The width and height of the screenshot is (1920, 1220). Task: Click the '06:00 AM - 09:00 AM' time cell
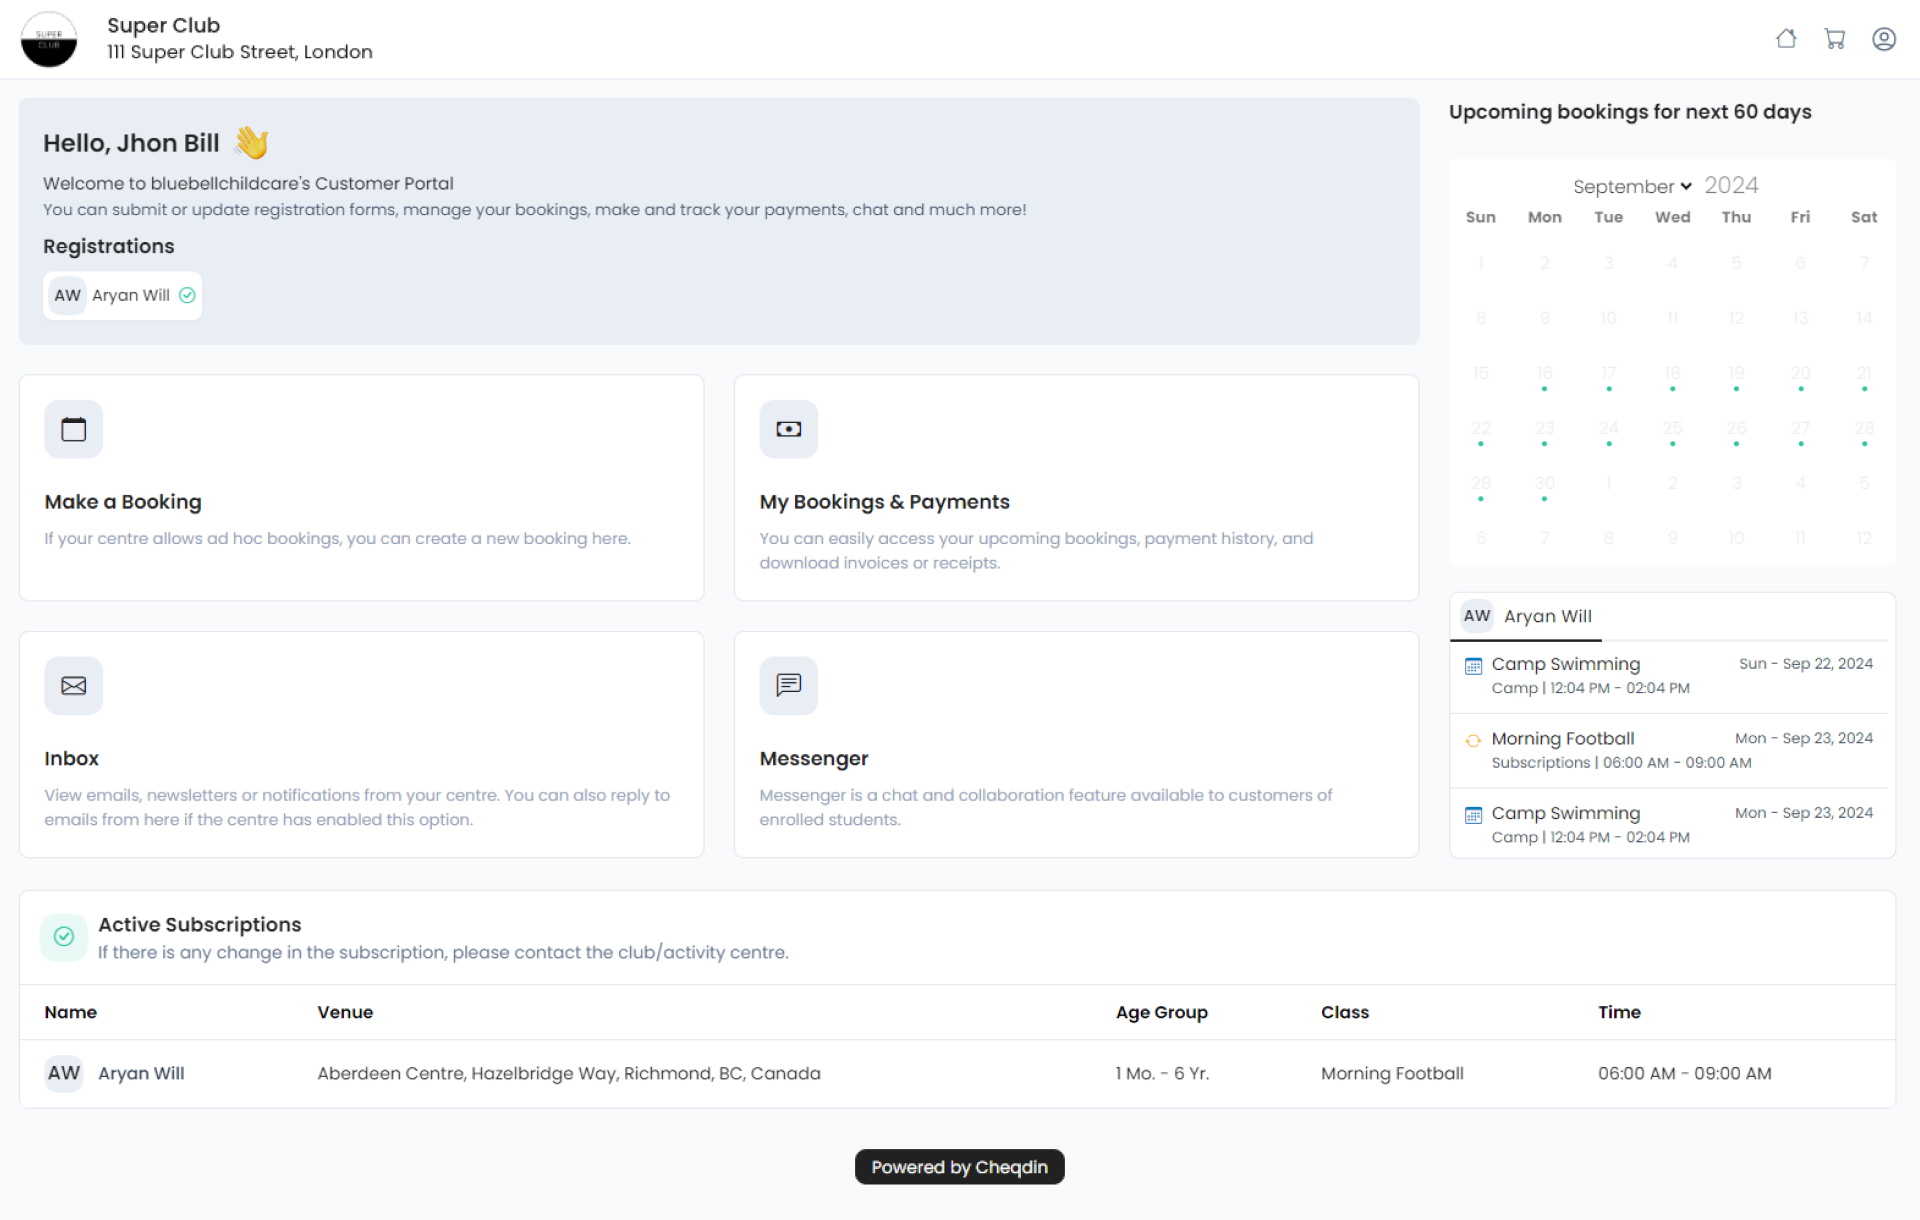point(1684,1073)
